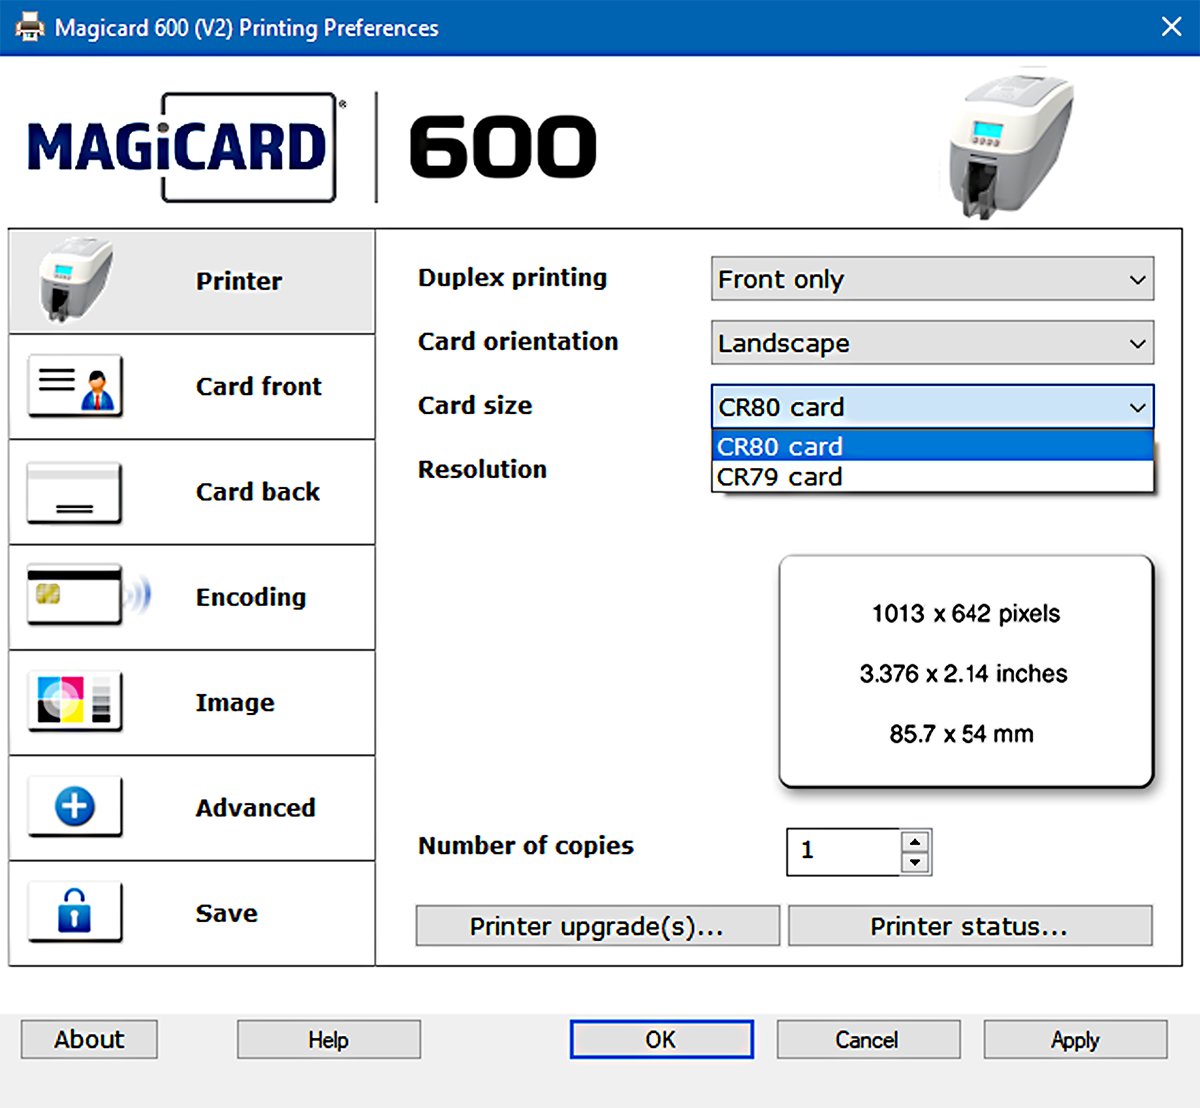This screenshot has width=1200, height=1108.
Task: Open the Duplex printing dropdown
Action: point(931,279)
